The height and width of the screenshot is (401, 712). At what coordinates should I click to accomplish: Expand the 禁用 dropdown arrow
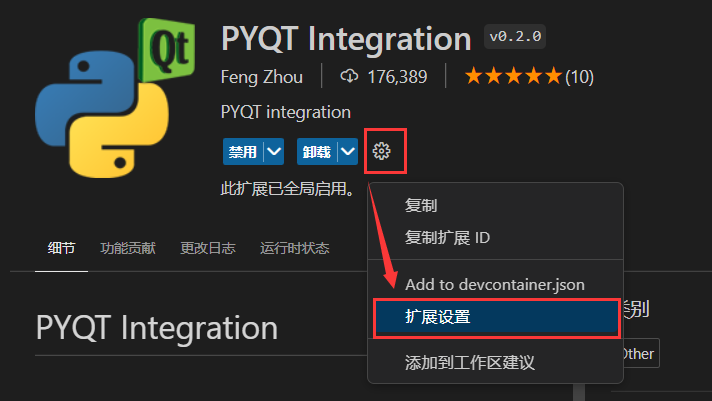274,151
